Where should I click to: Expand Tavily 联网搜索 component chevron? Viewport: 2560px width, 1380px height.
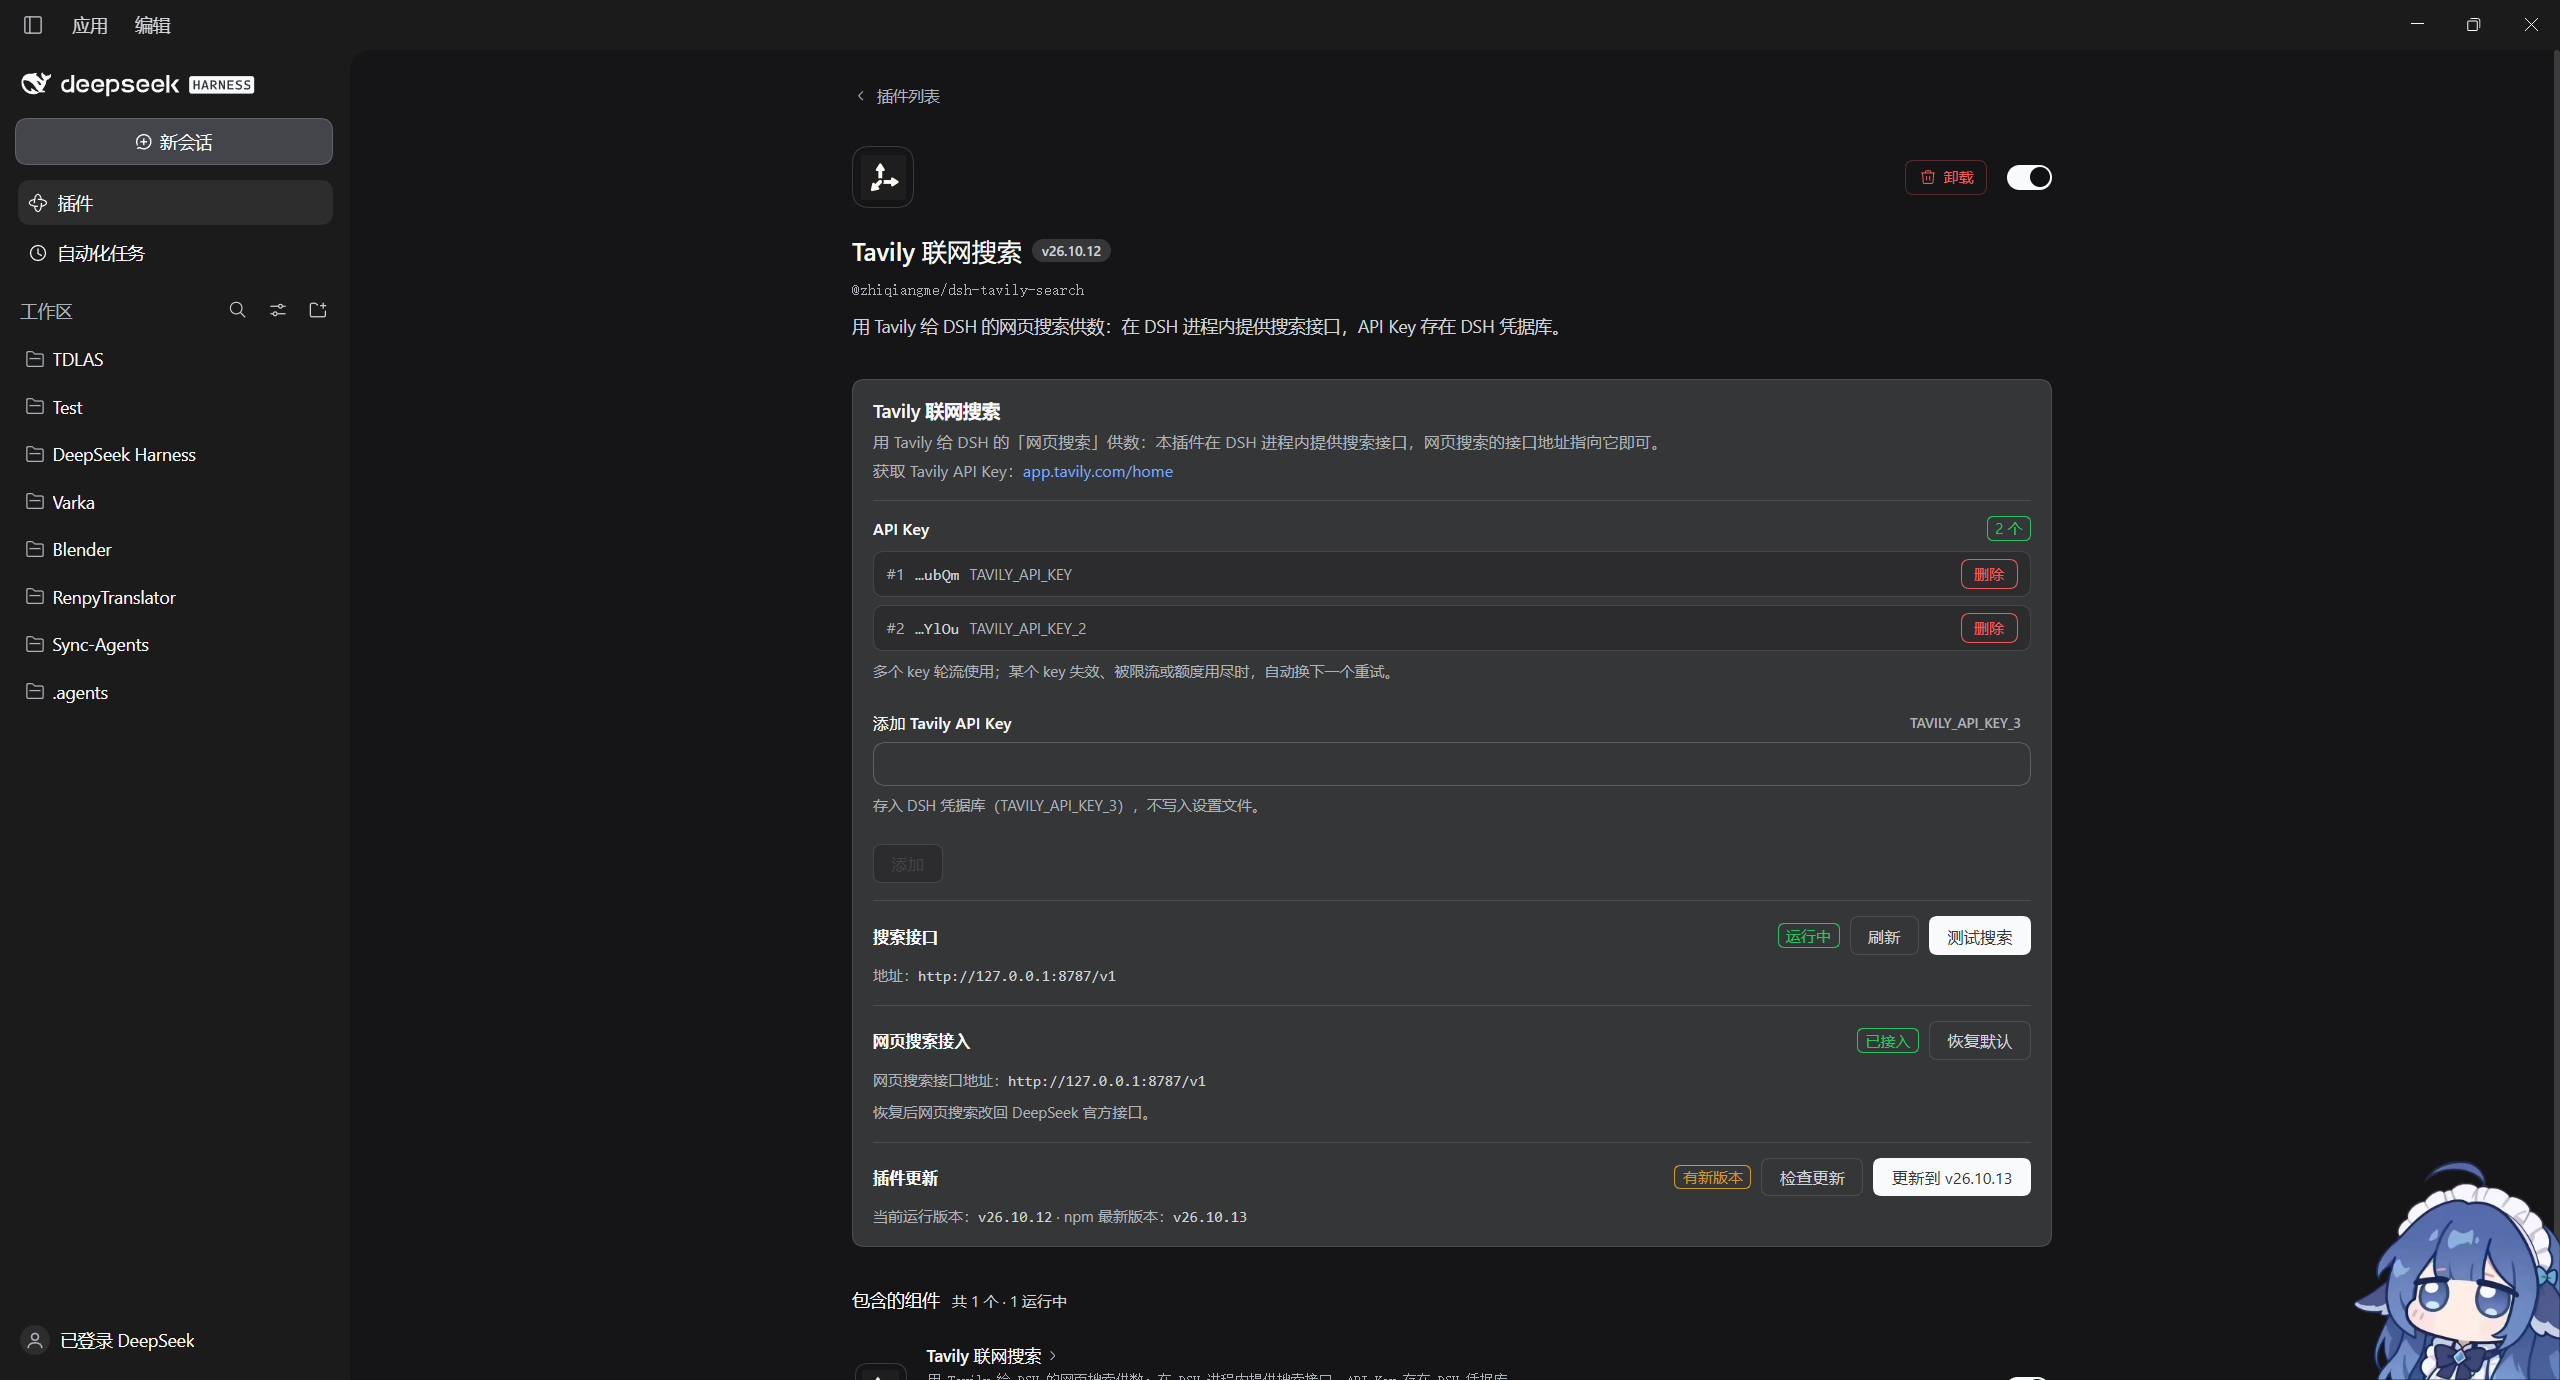click(x=1053, y=1356)
